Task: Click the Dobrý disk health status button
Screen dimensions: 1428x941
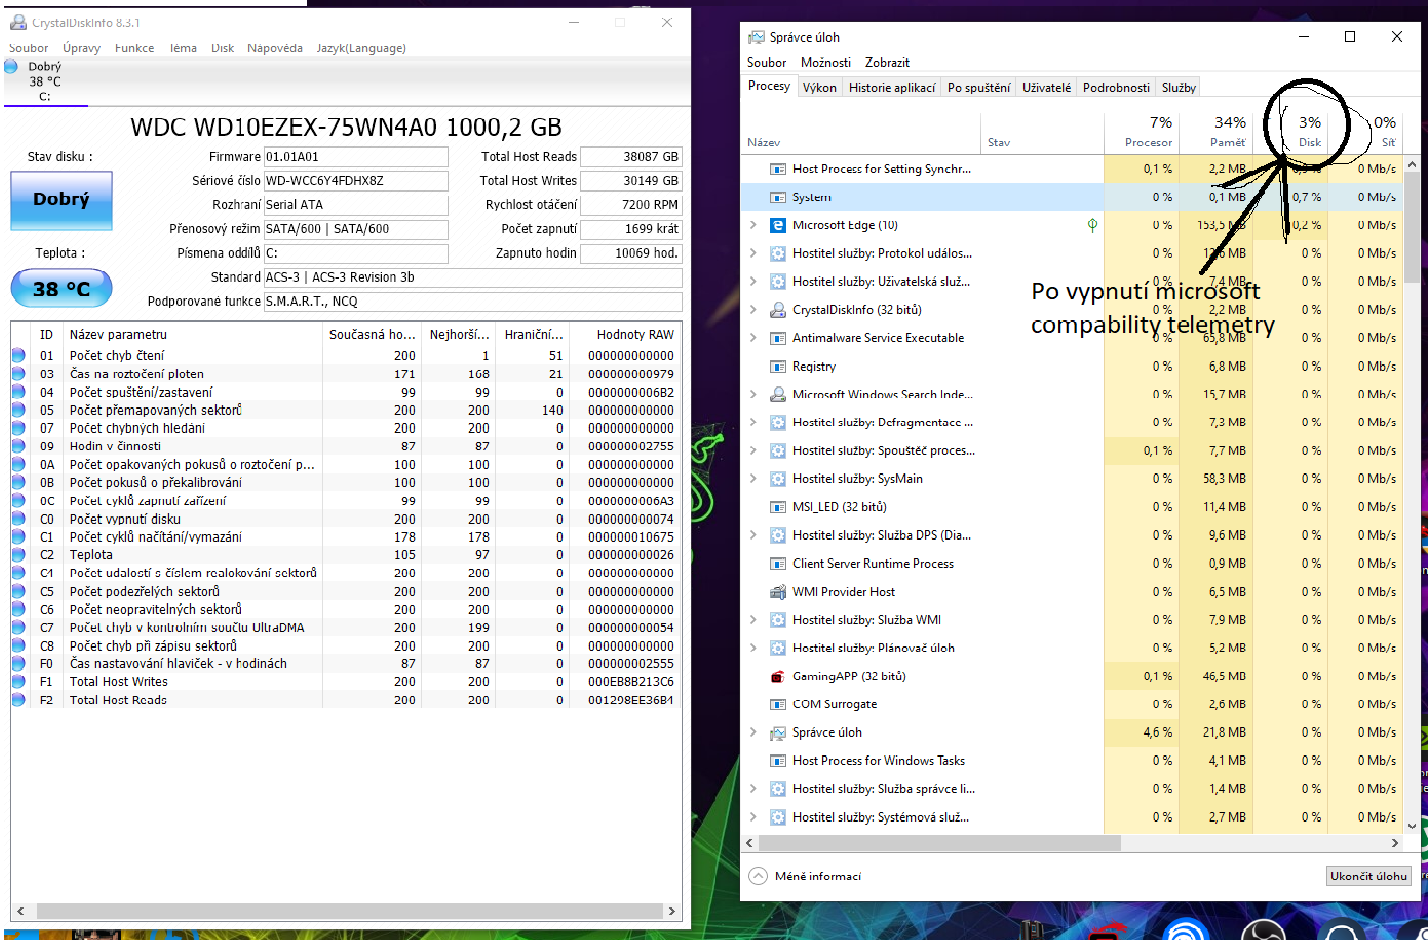Action: click(61, 200)
